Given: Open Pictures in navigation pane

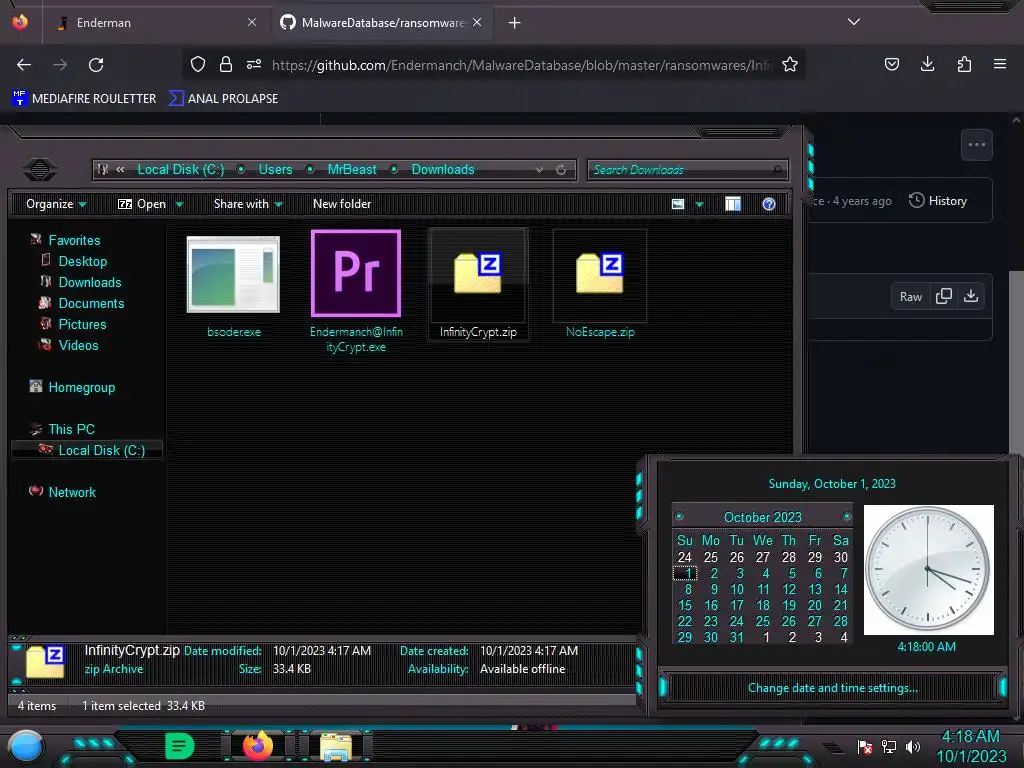Looking at the screenshot, I should tap(82, 324).
